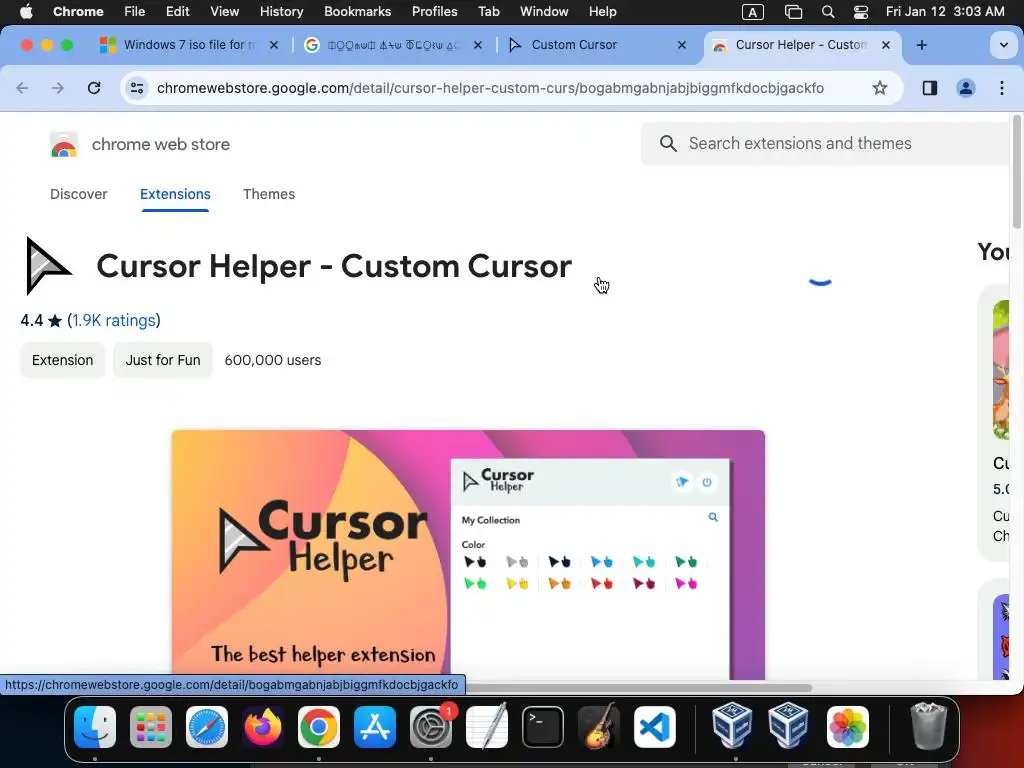Open Google Chrome from the Dock
Viewport: 1024px width, 768px height.
(319, 726)
